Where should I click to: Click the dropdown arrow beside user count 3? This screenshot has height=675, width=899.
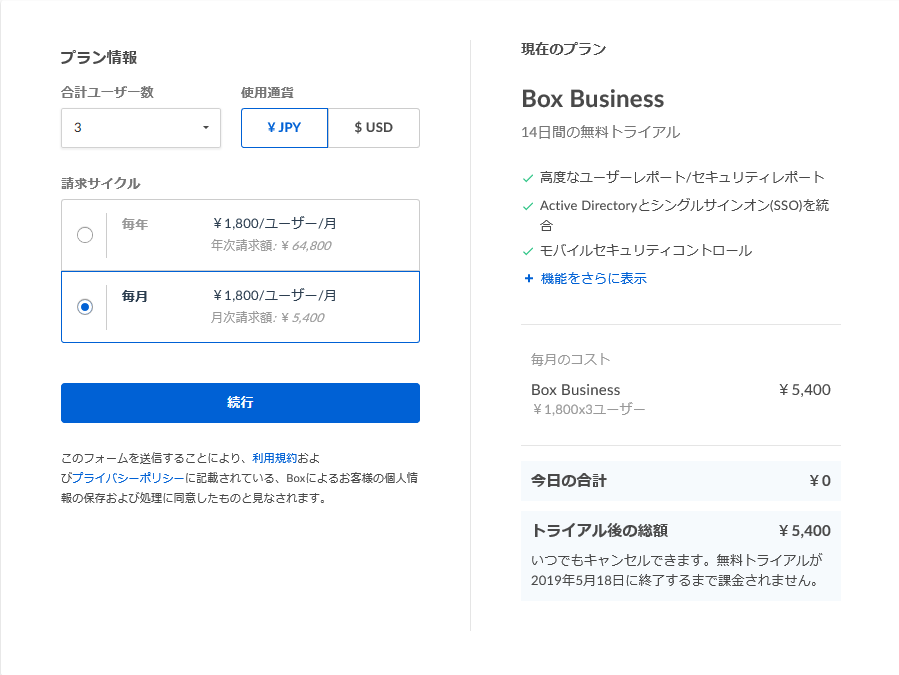[x=206, y=128]
